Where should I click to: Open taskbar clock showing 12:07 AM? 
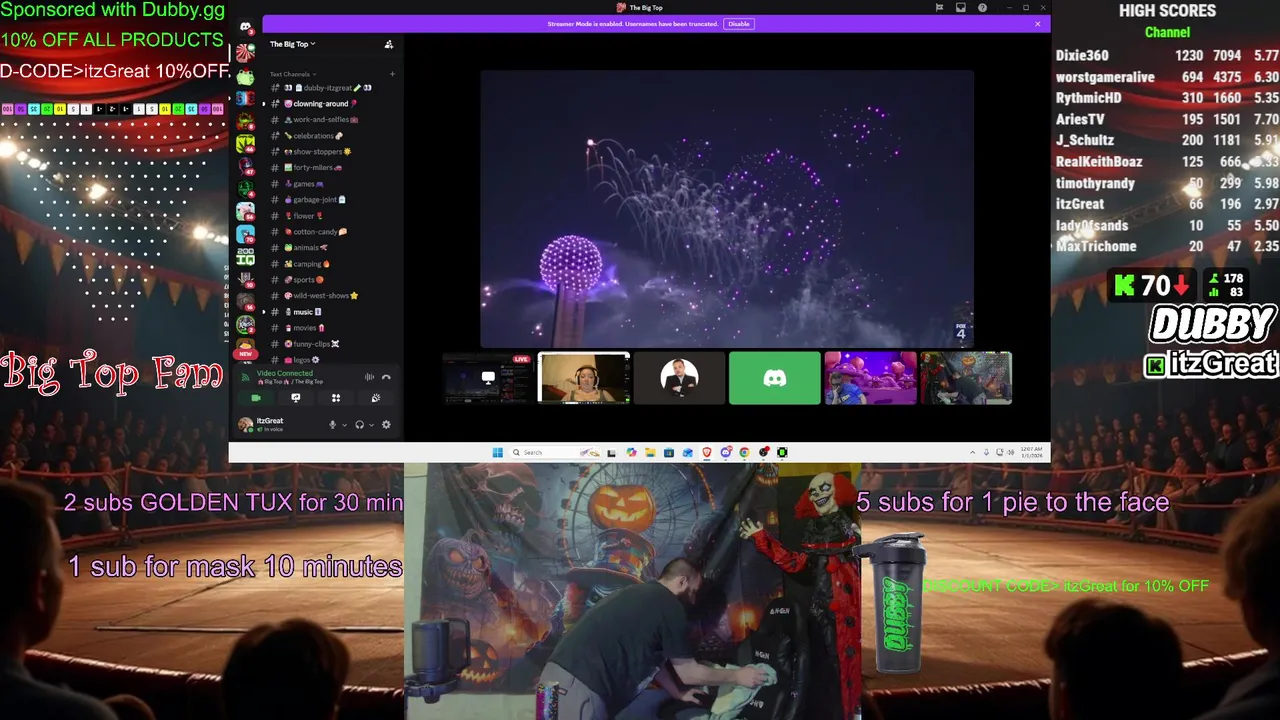1031,452
